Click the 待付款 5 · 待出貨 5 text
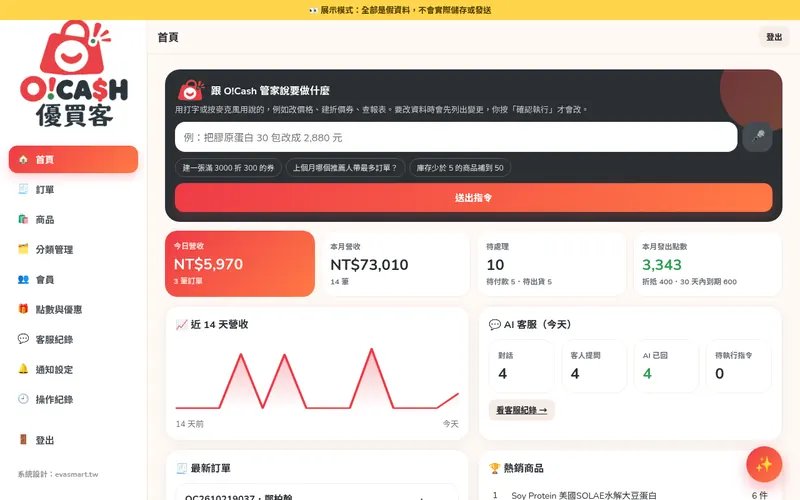 coord(519,282)
